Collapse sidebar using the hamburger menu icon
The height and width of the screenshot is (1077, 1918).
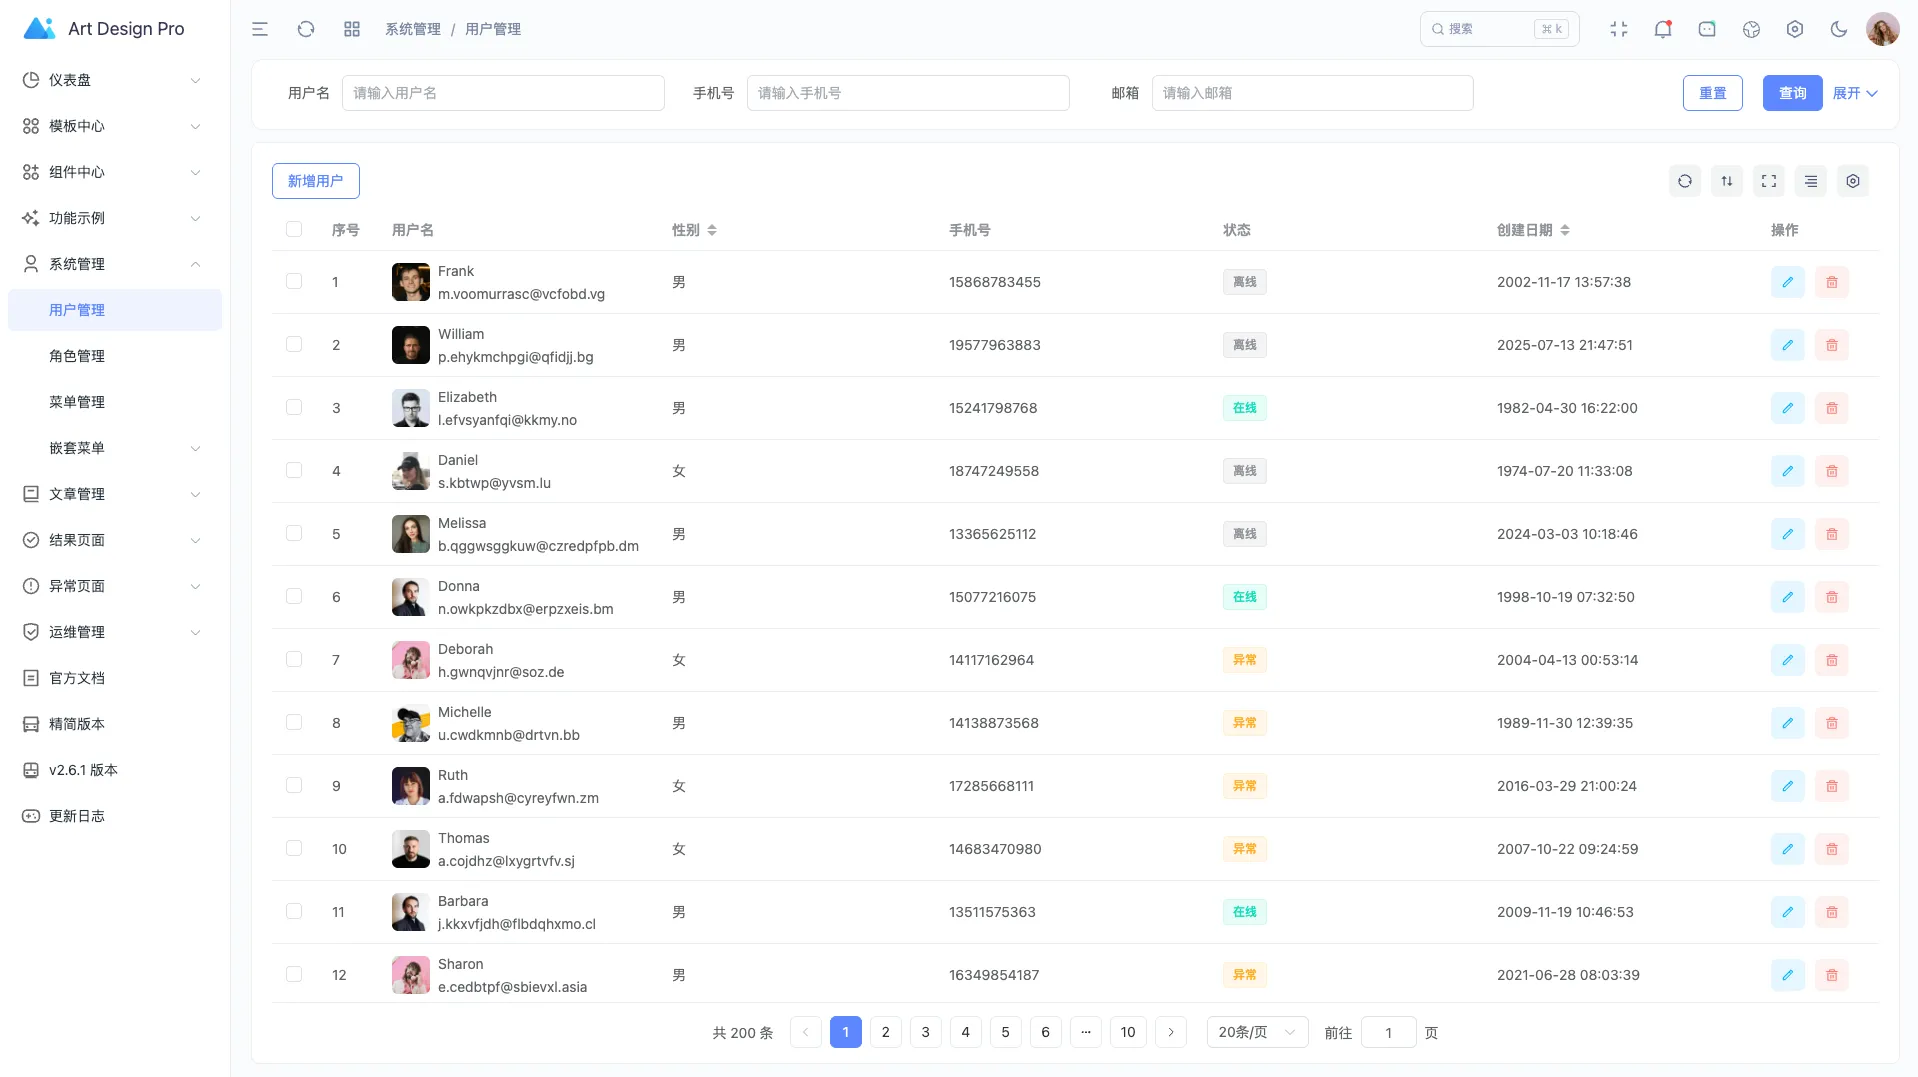(260, 29)
